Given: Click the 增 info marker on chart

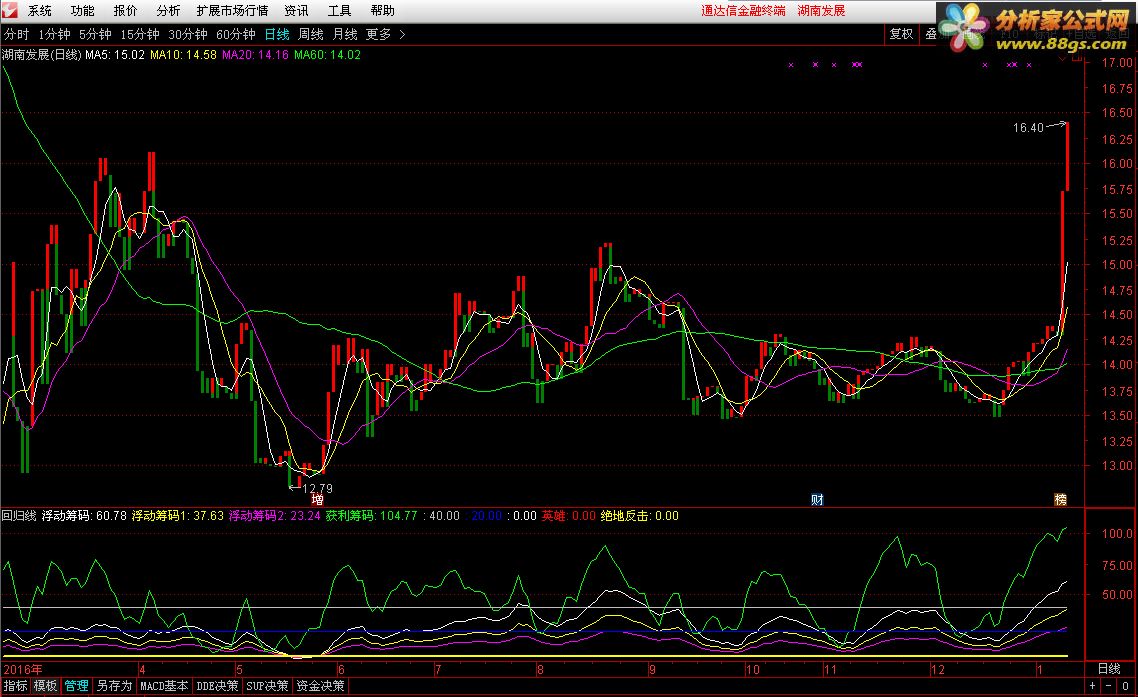Looking at the screenshot, I should [x=317, y=500].
